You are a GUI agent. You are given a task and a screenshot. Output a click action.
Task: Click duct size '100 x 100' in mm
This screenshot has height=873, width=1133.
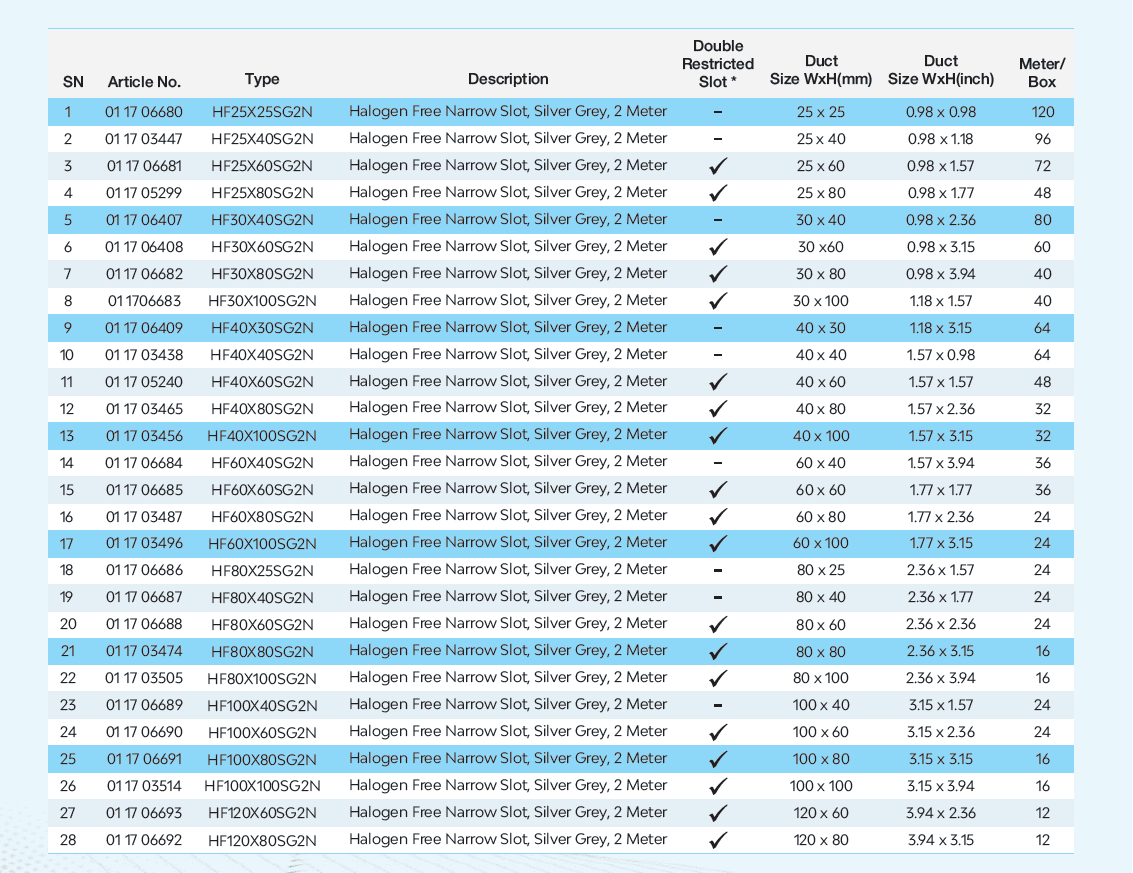coord(821,786)
